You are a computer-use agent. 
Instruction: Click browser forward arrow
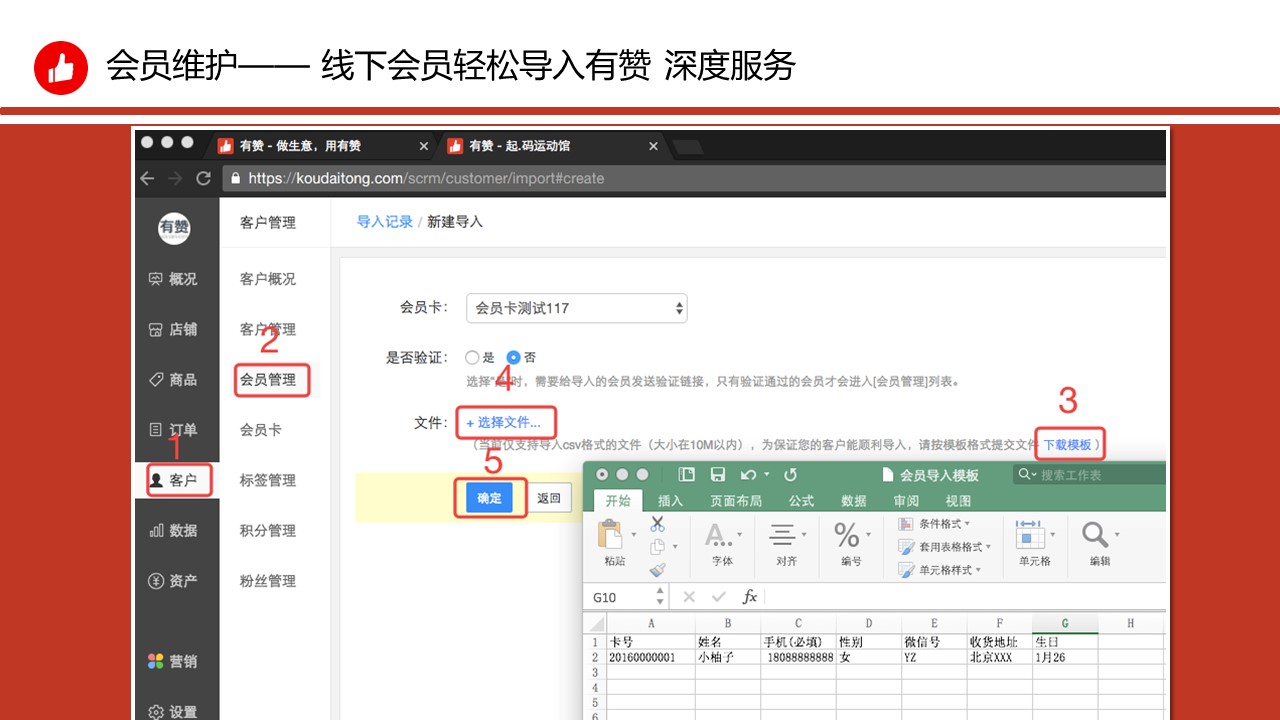[176, 178]
